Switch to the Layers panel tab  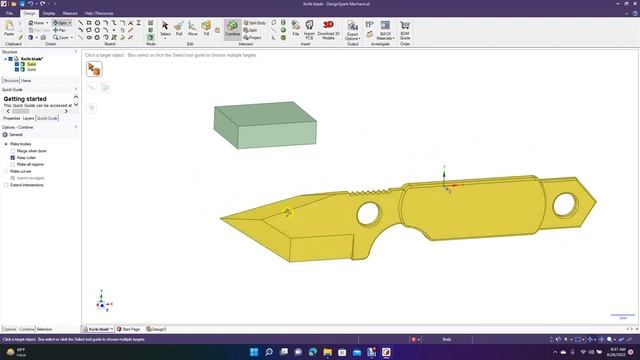[x=28, y=118]
